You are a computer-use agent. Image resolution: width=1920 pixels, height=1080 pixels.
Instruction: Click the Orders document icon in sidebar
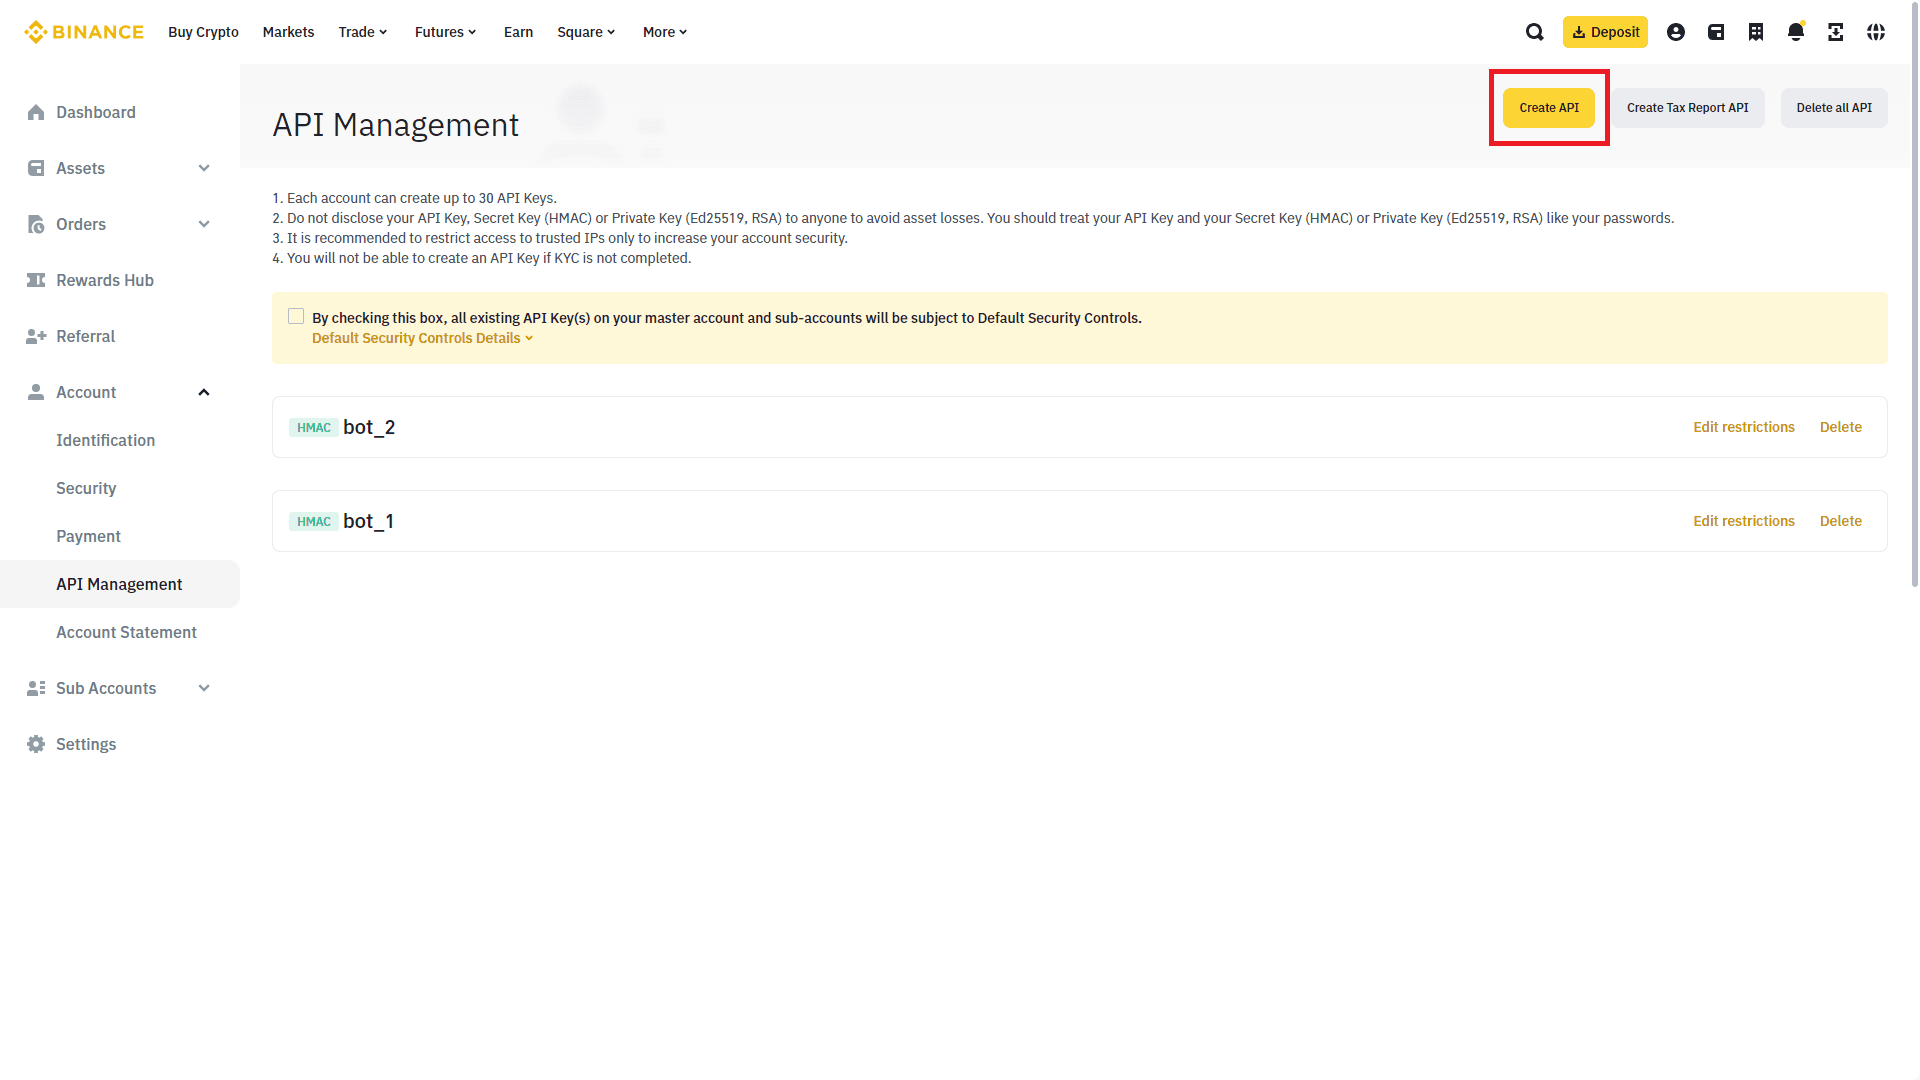point(36,224)
